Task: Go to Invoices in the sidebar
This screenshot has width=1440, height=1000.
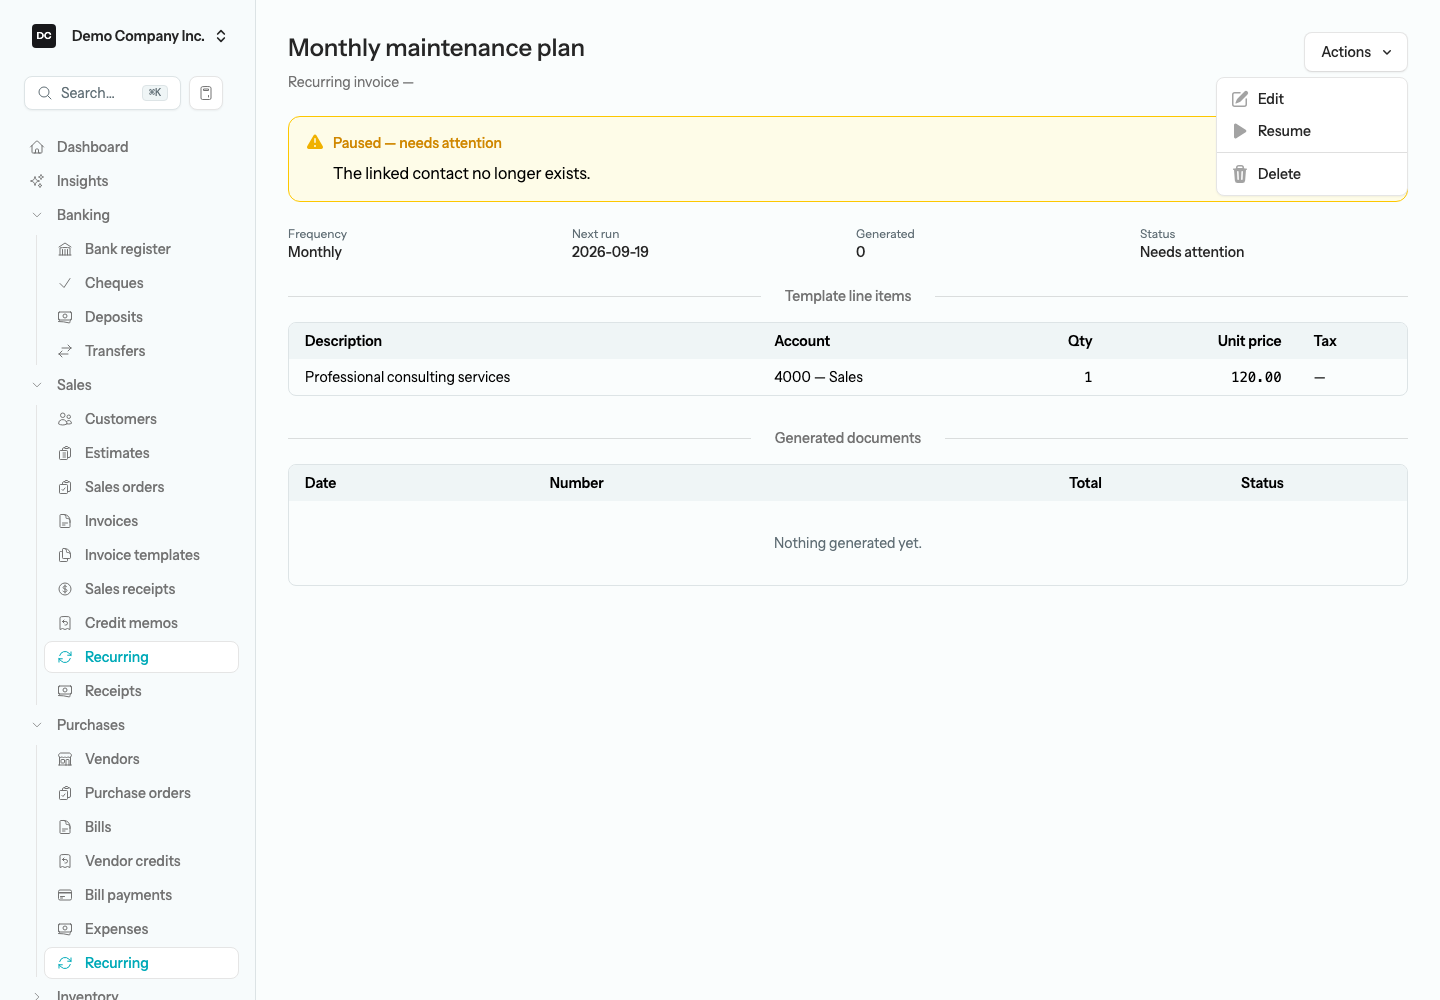Action: (141, 521)
